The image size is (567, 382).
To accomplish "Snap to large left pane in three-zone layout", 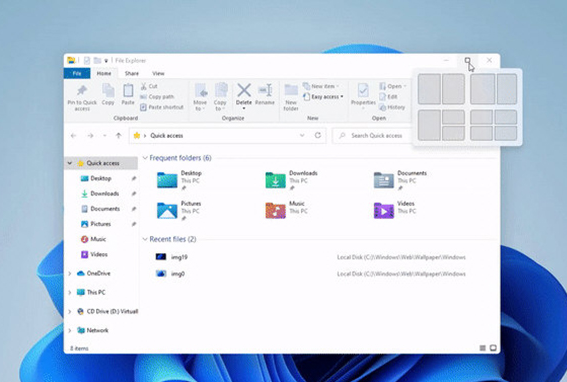I will [429, 126].
